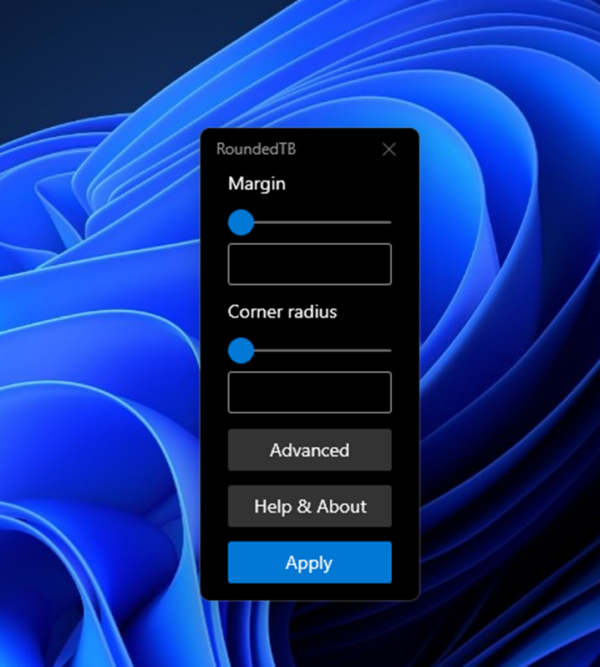
Task: Focus the Corner radius value input box
Action: 310,392
